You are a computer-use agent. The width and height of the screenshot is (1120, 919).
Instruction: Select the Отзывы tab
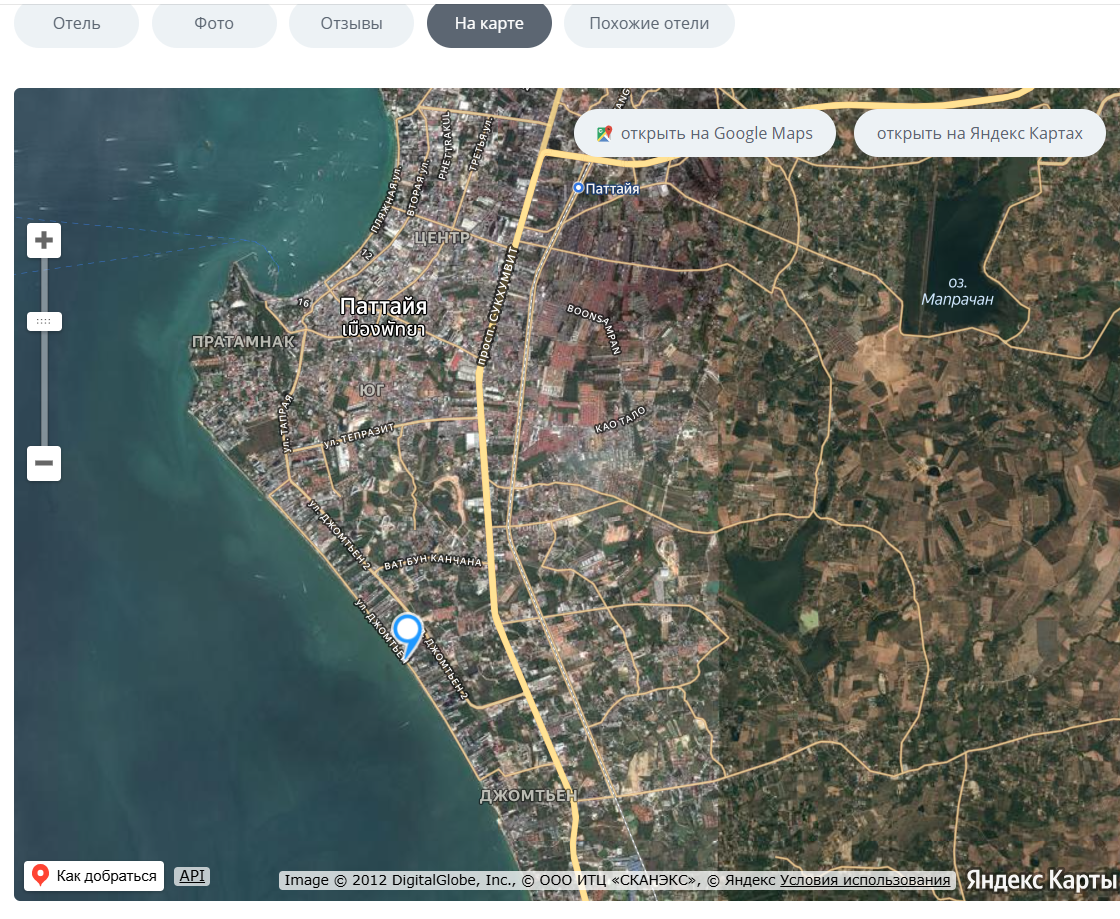[x=351, y=24]
